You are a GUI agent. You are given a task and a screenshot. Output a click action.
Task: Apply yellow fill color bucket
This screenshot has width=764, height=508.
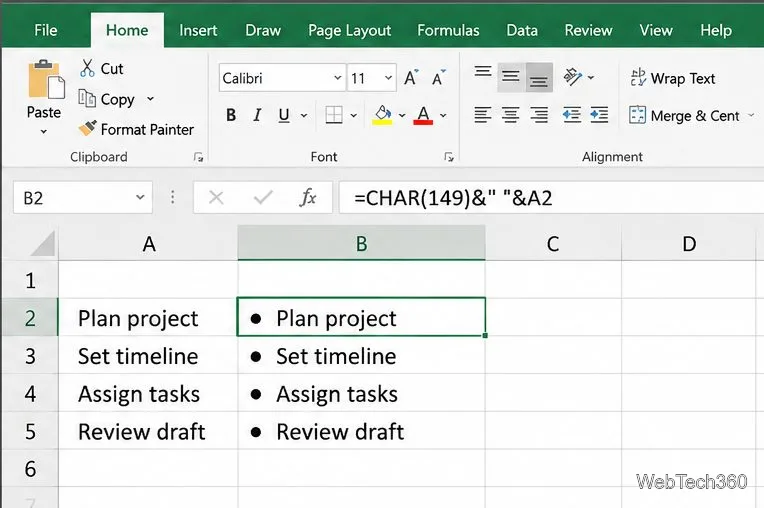coord(382,115)
